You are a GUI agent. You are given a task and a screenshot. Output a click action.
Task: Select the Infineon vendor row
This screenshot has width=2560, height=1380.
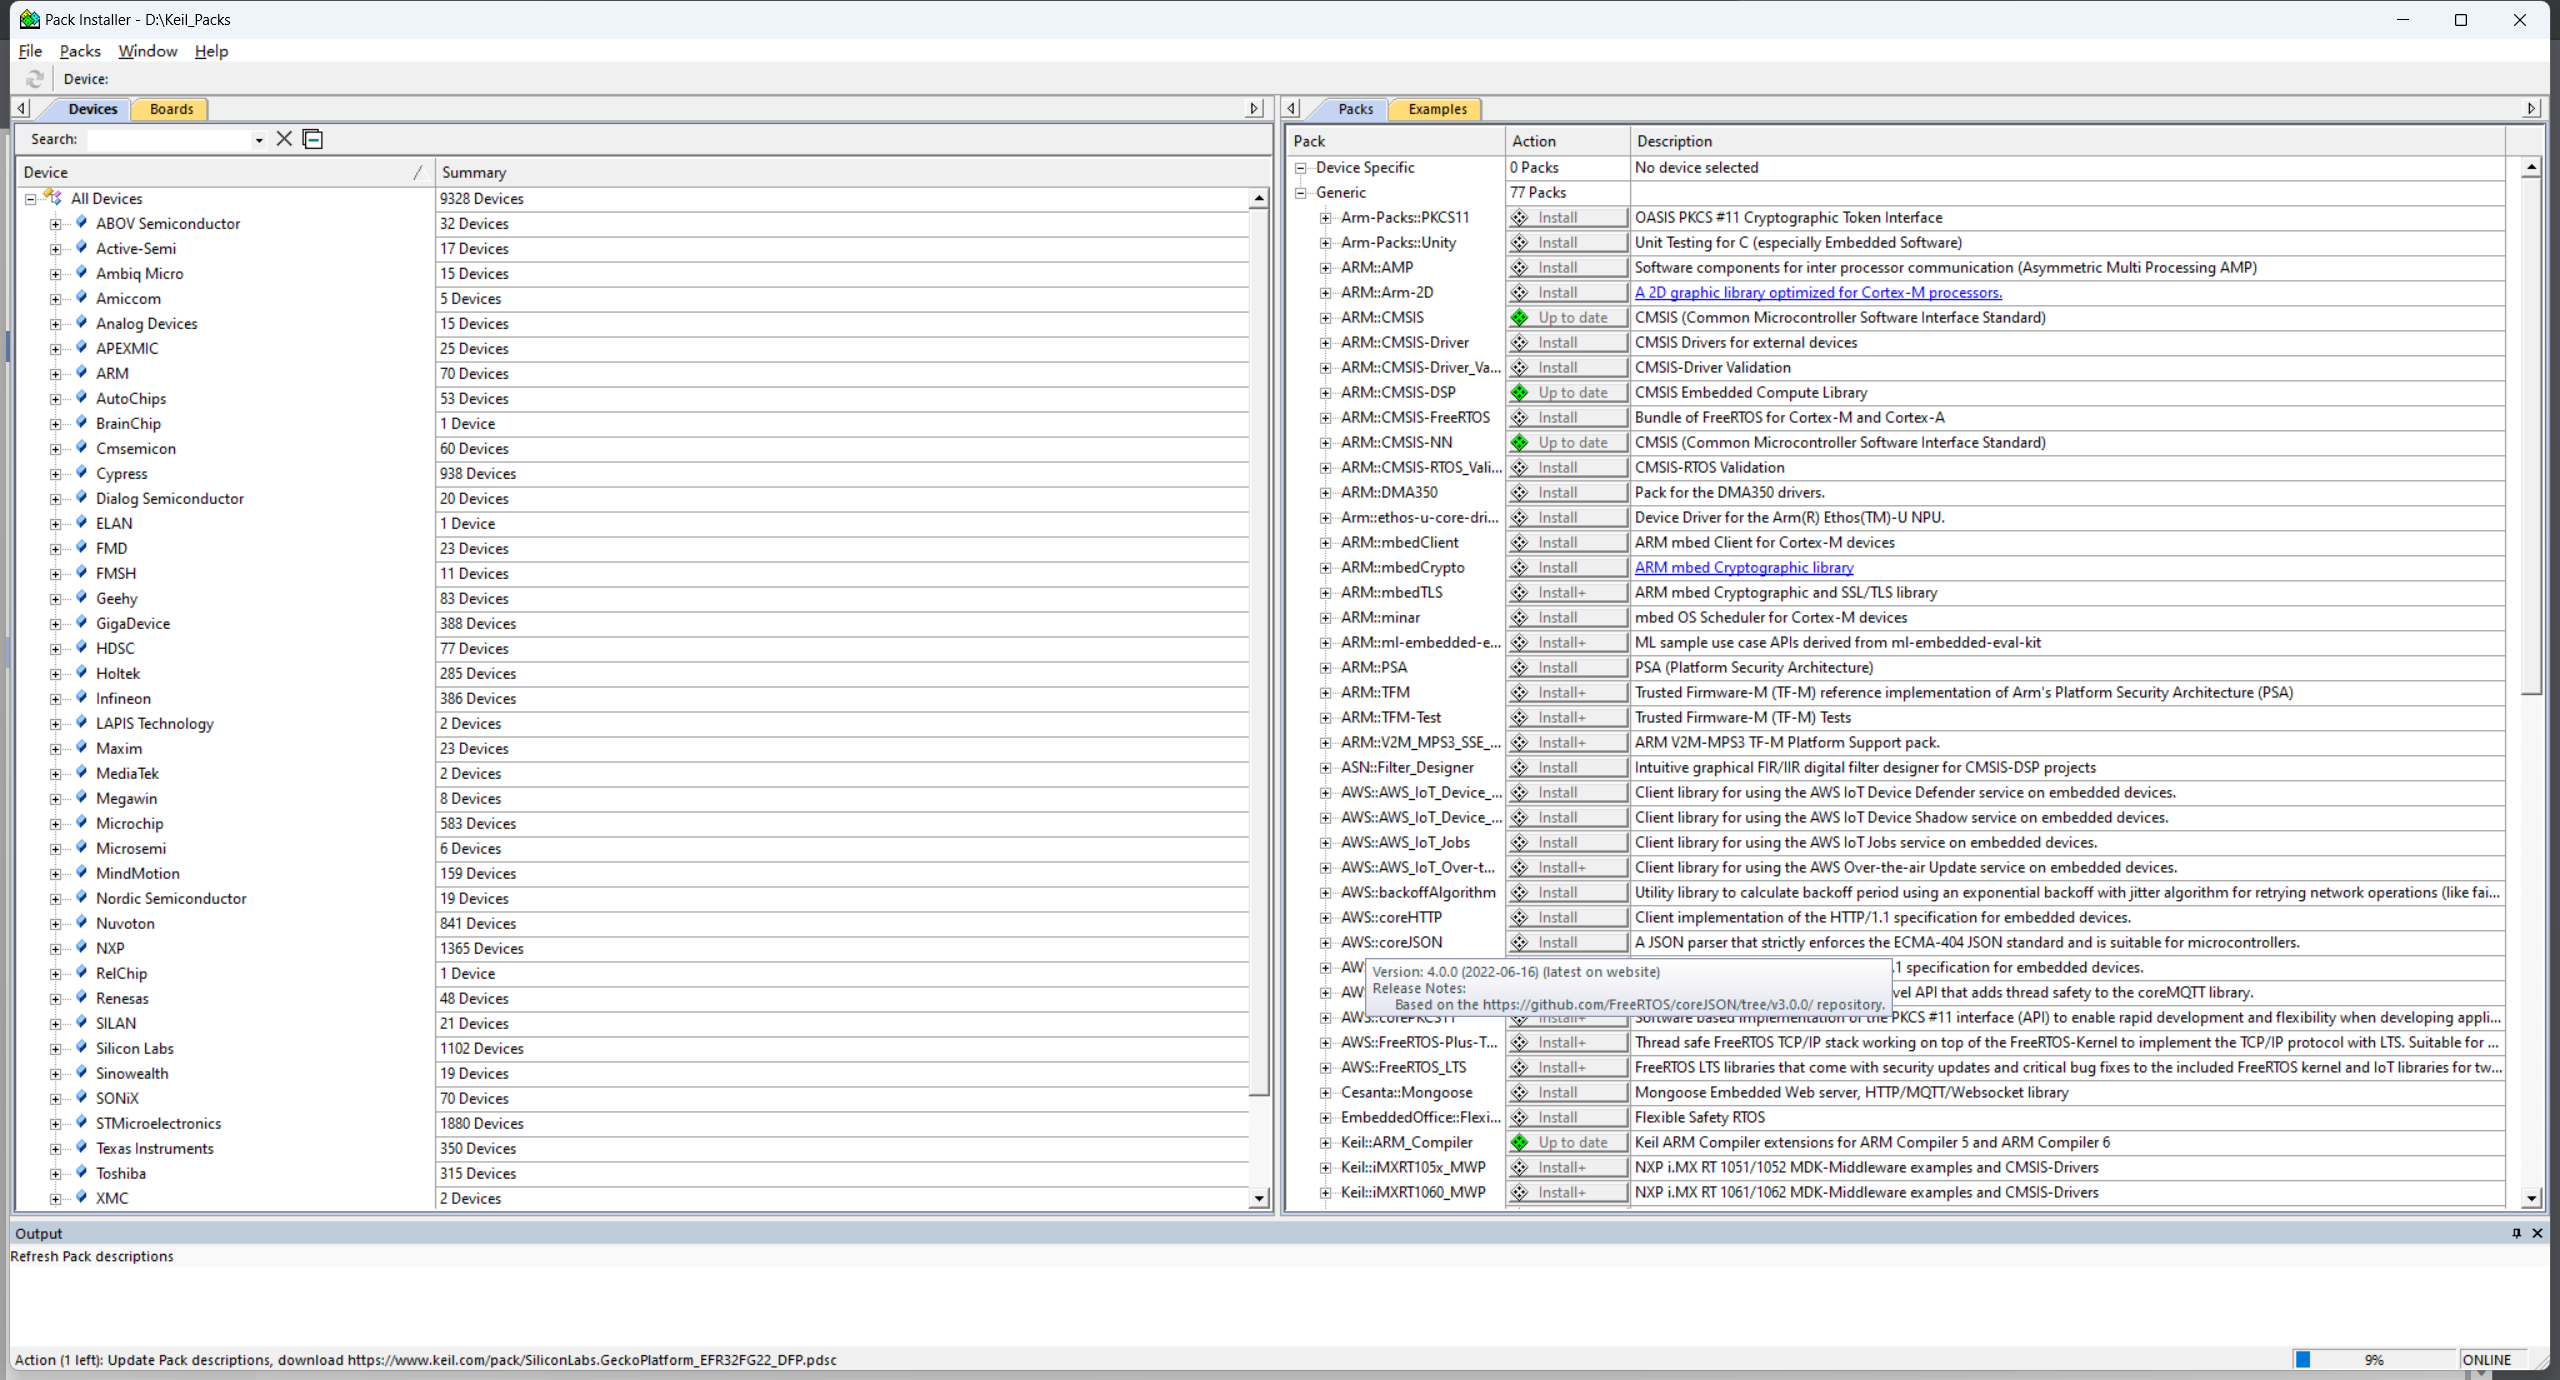pyautogui.click(x=632, y=699)
